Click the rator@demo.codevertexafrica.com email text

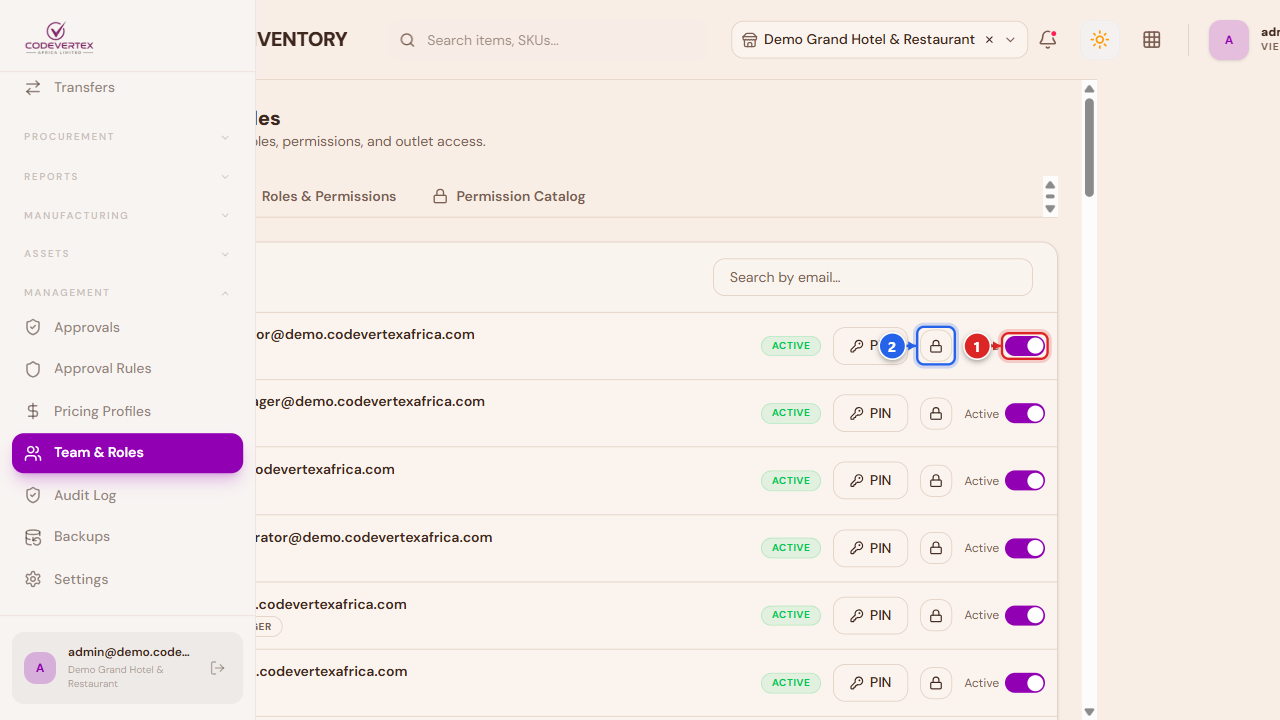click(374, 537)
